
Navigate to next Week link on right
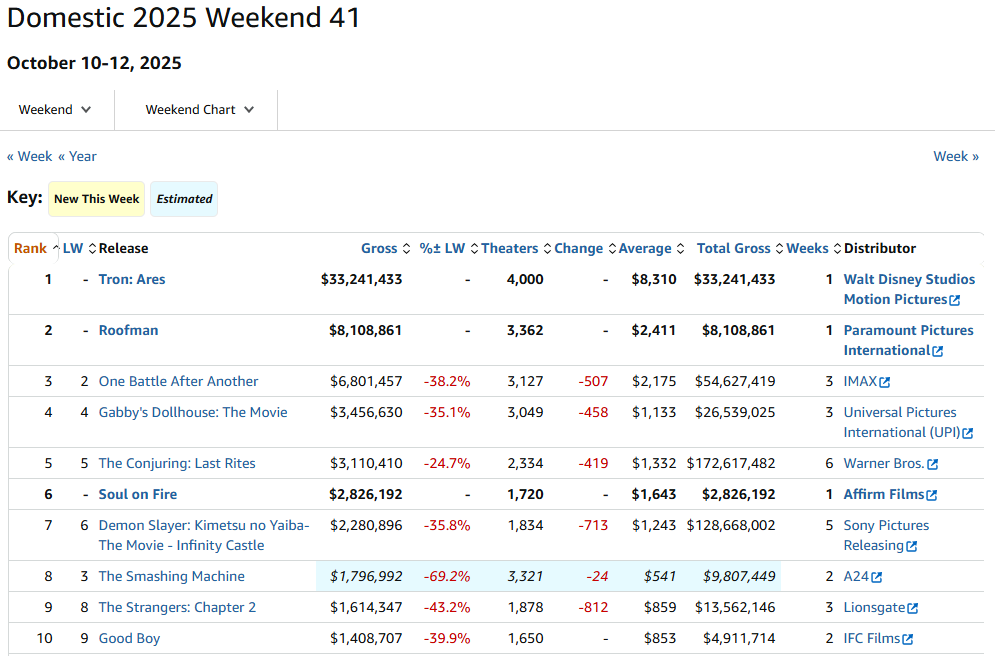click(x=955, y=156)
